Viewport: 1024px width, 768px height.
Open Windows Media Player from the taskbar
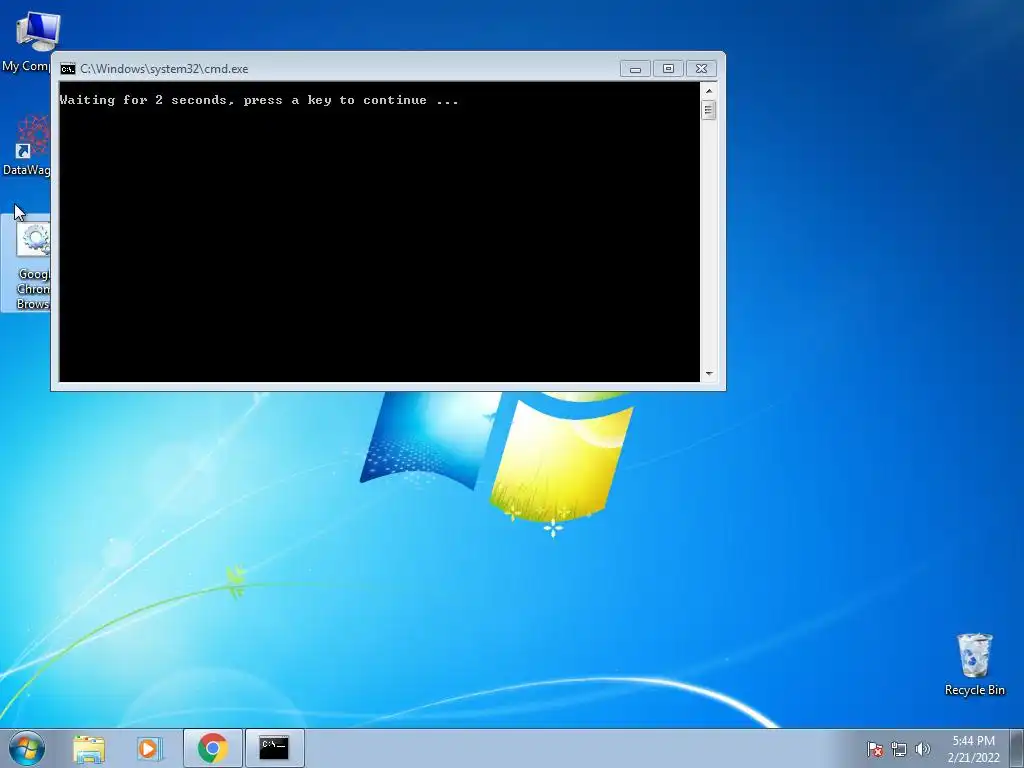(x=149, y=748)
